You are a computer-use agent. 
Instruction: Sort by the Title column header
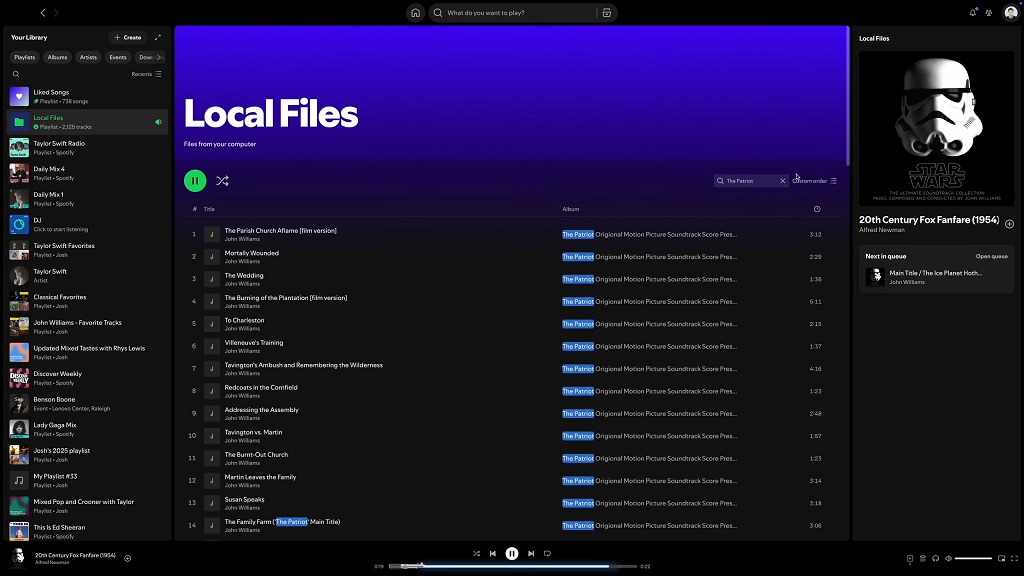[x=209, y=209]
